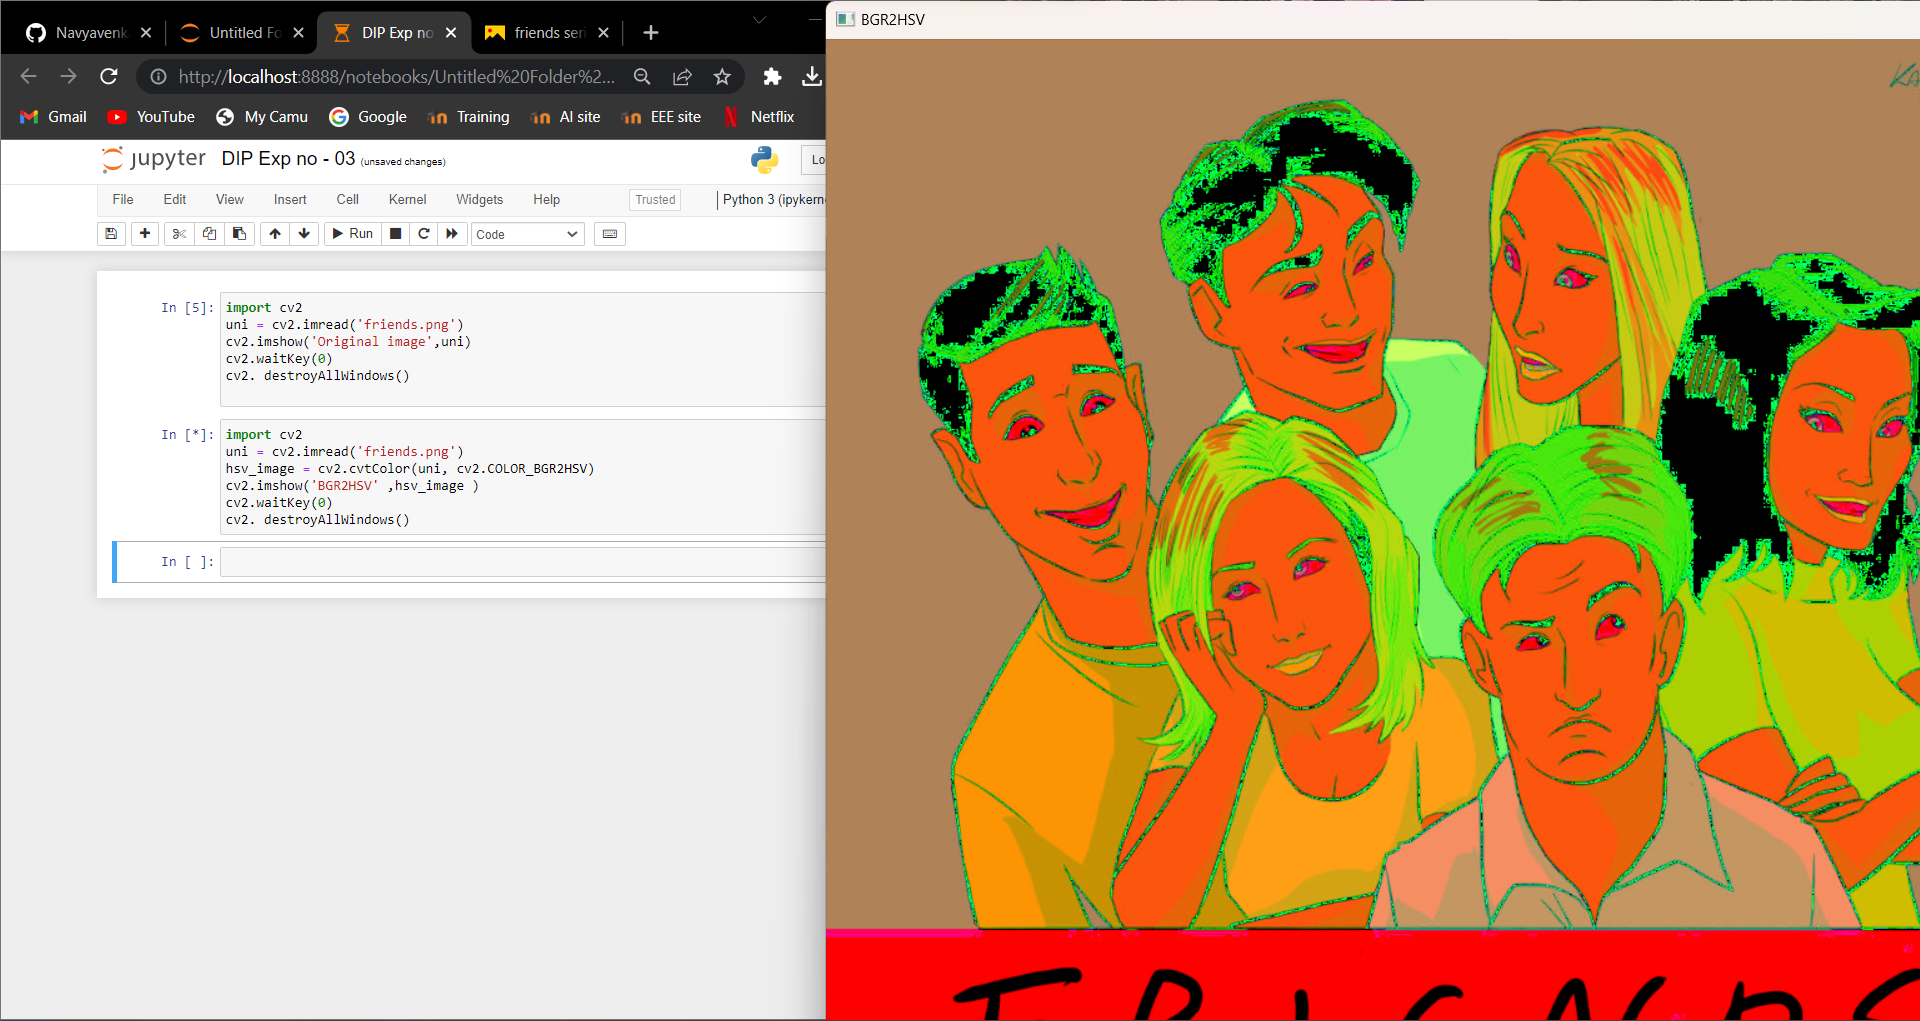The width and height of the screenshot is (1920, 1021).
Task: Open the File menu in Jupyter
Action: click(x=123, y=200)
